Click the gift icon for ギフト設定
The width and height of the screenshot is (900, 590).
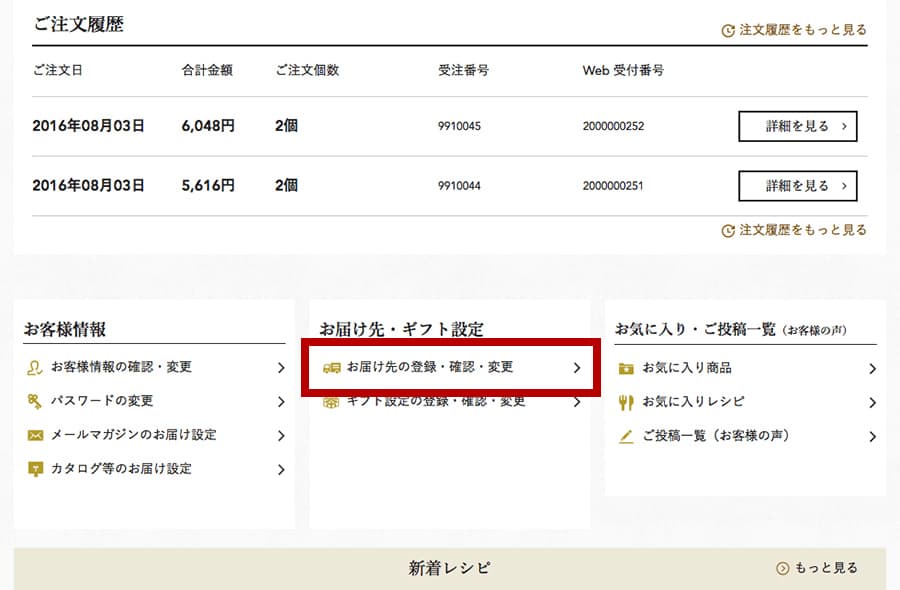(x=331, y=401)
